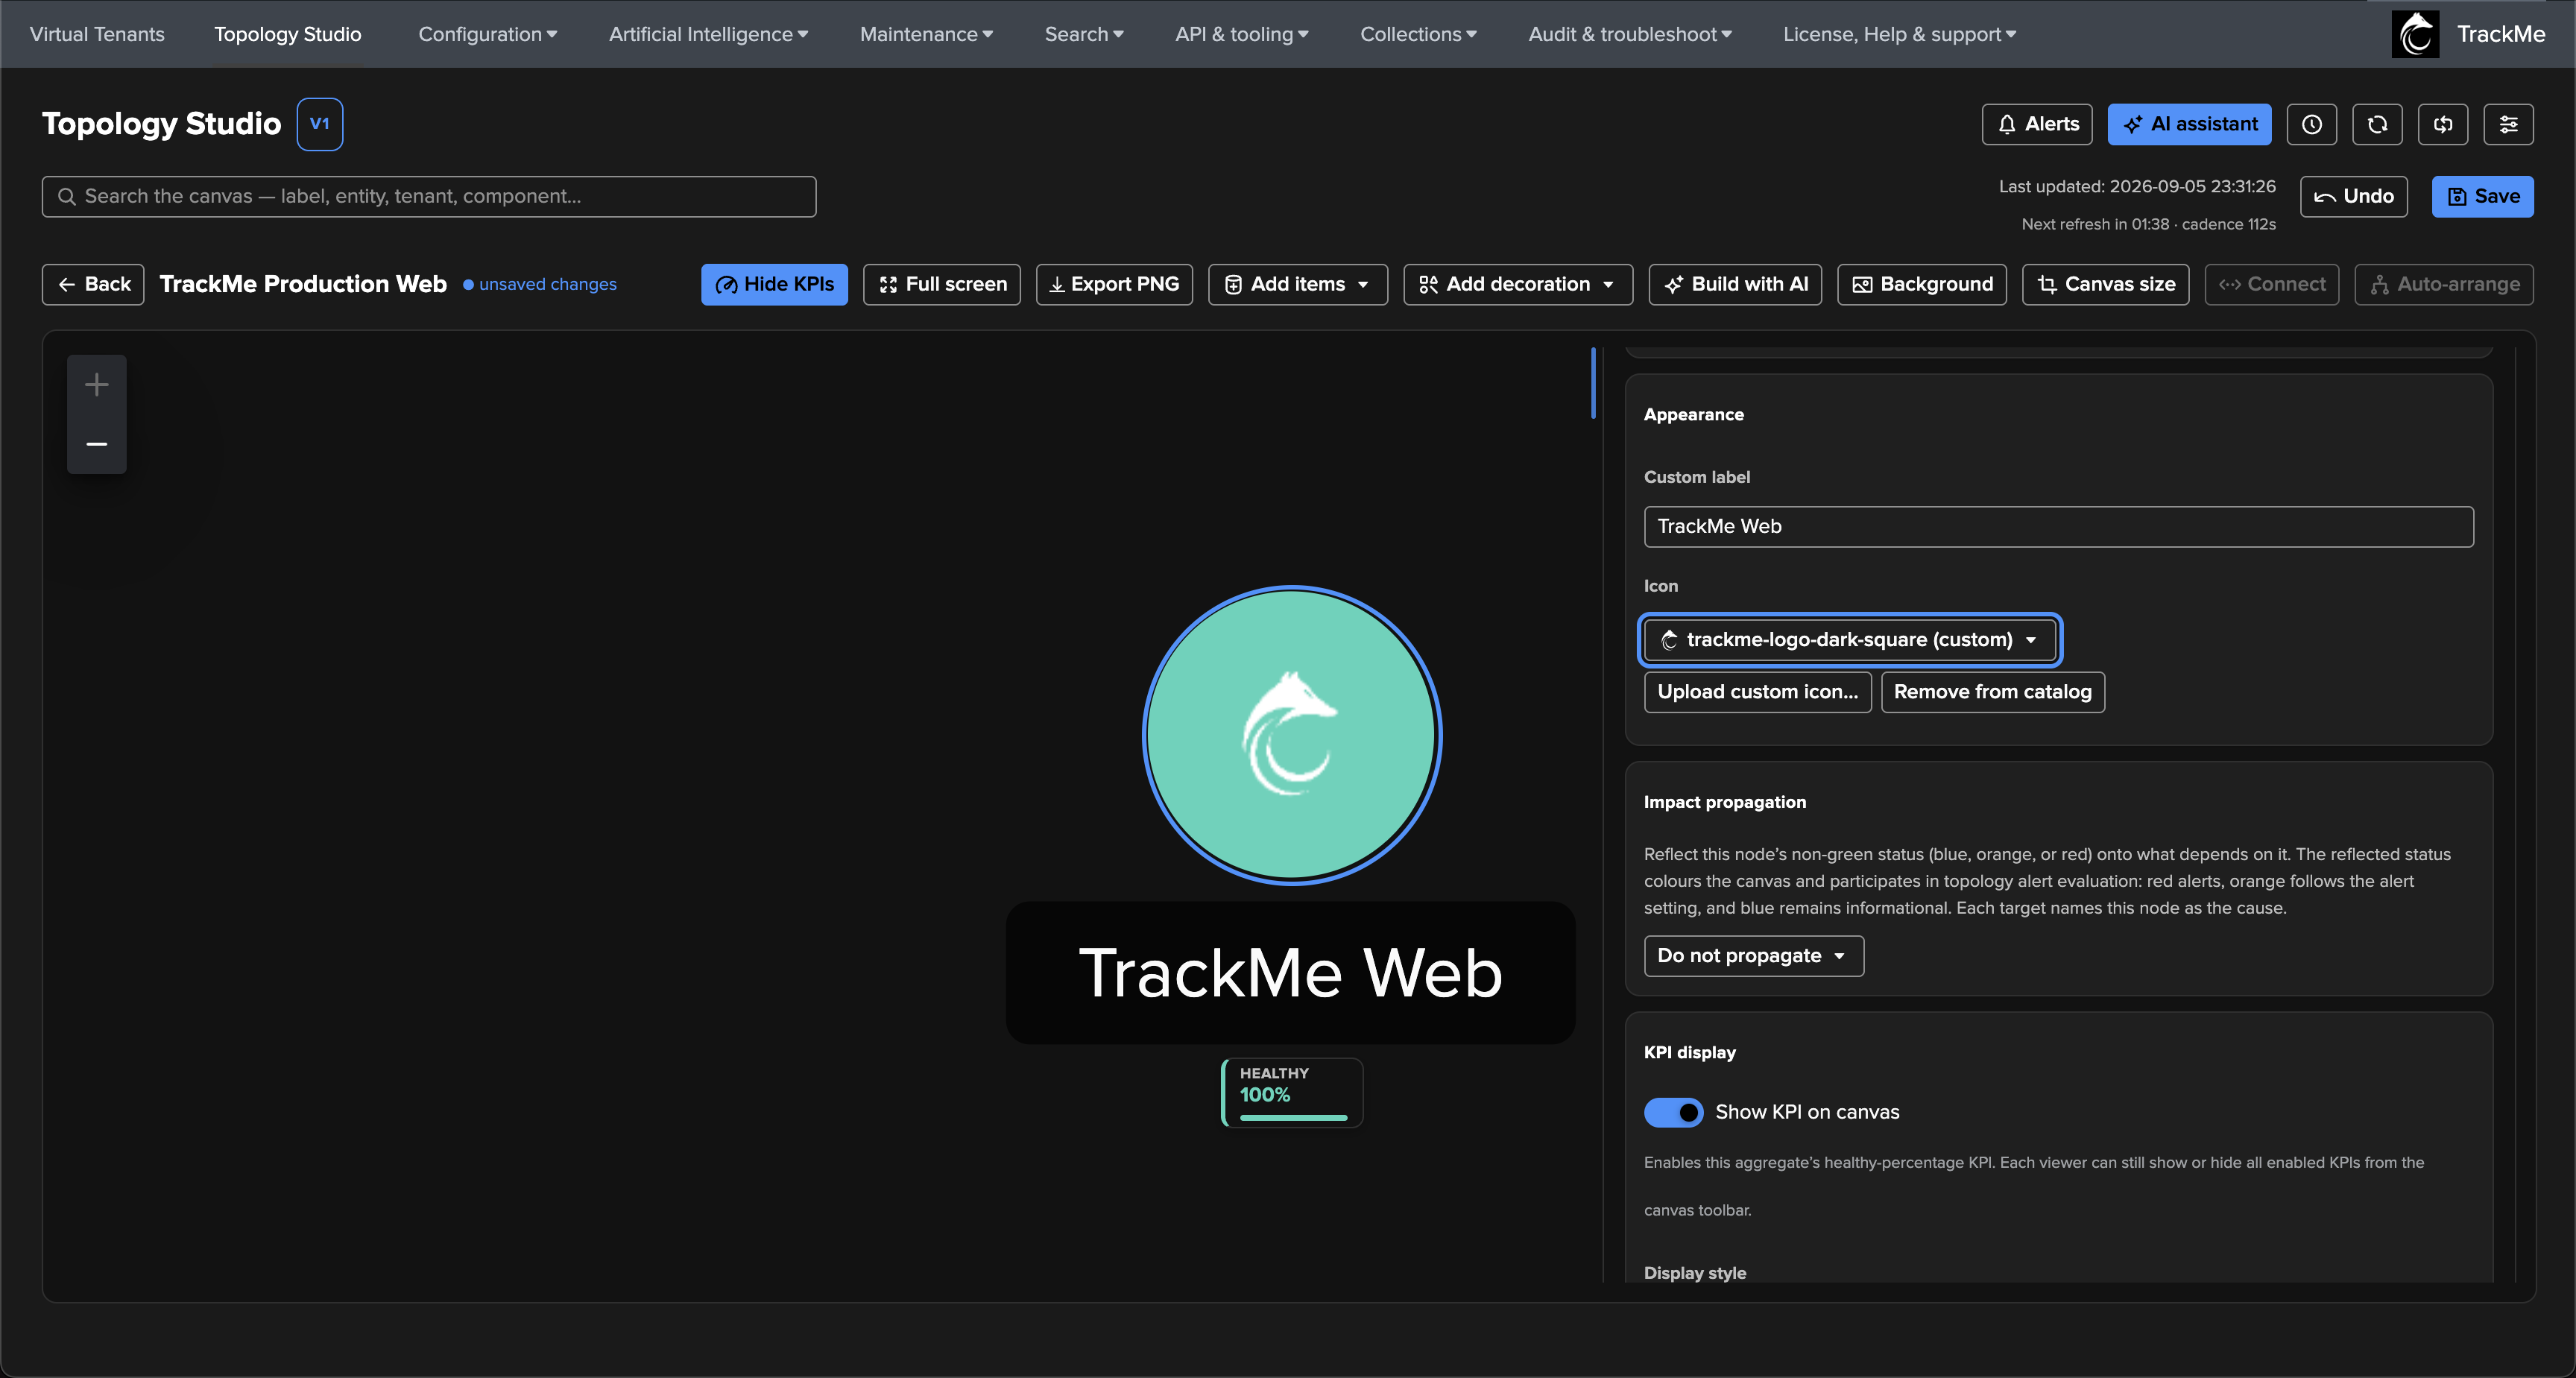Open Canvas size settings
Screen dimensions: 2576x1378
pyautogui.click(x=2105, y=284)
